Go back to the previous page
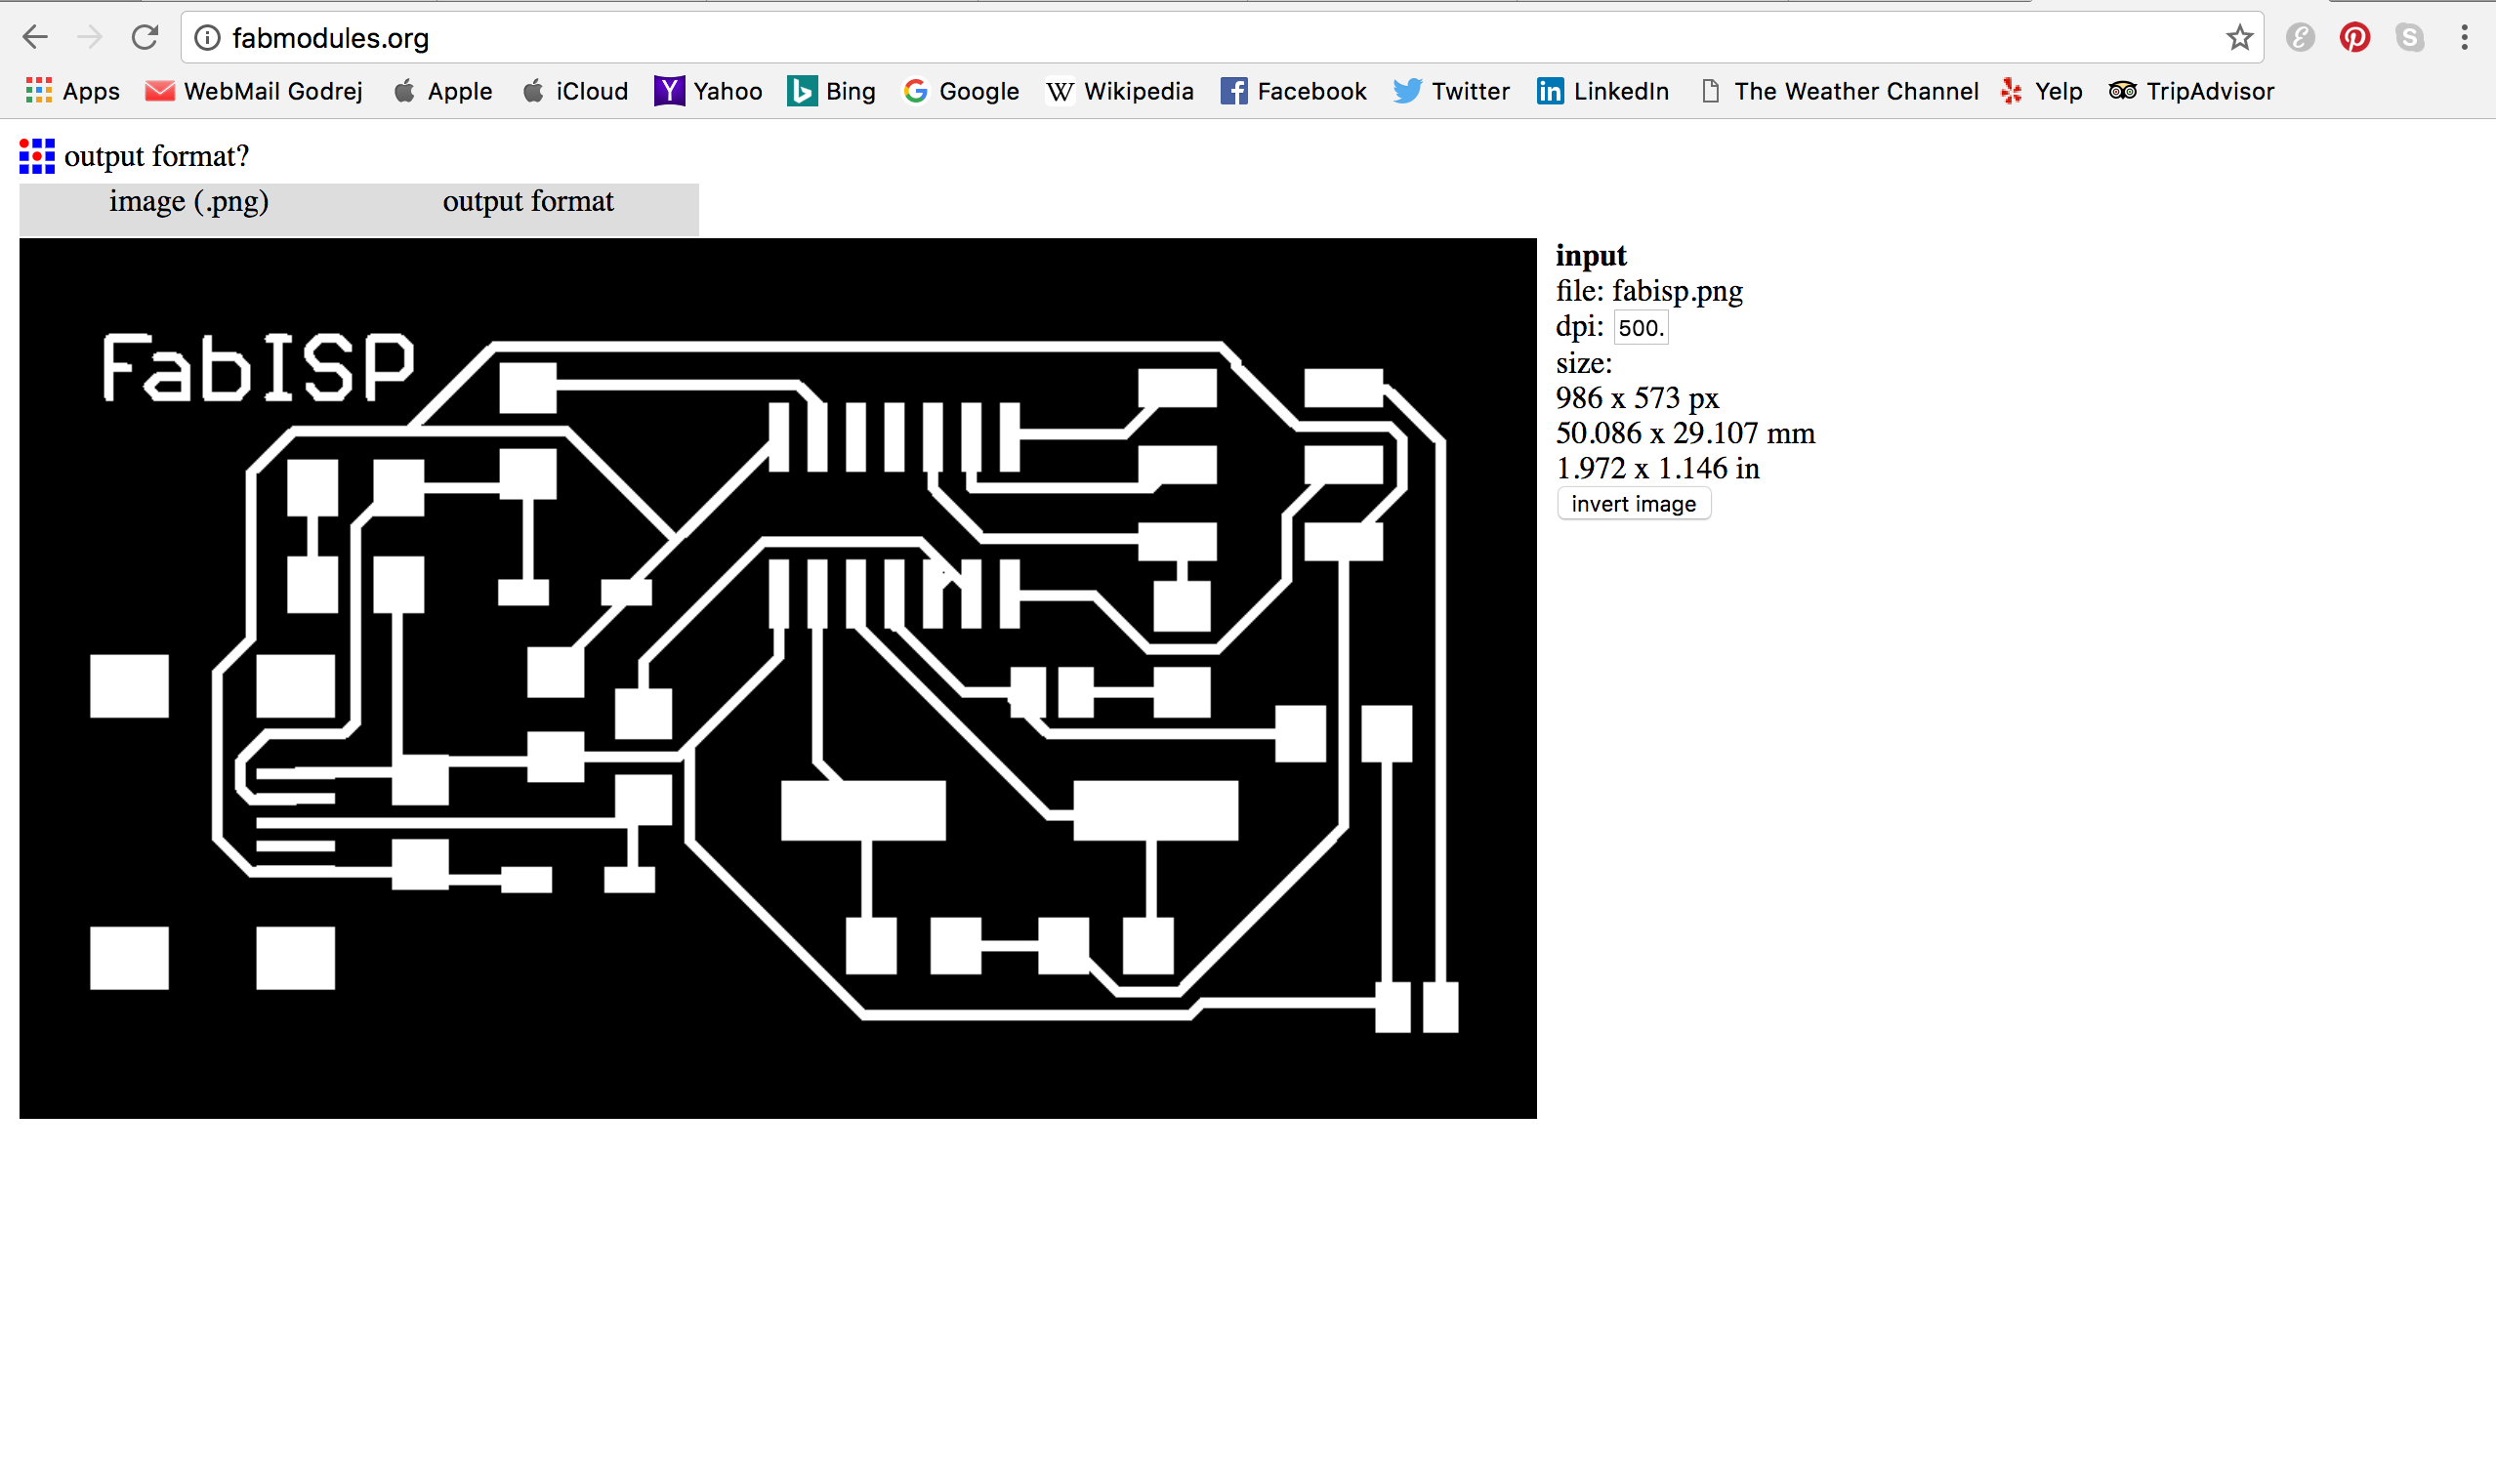The height and width of the screenshot is (1484, 2496). (x=35, y=38)
